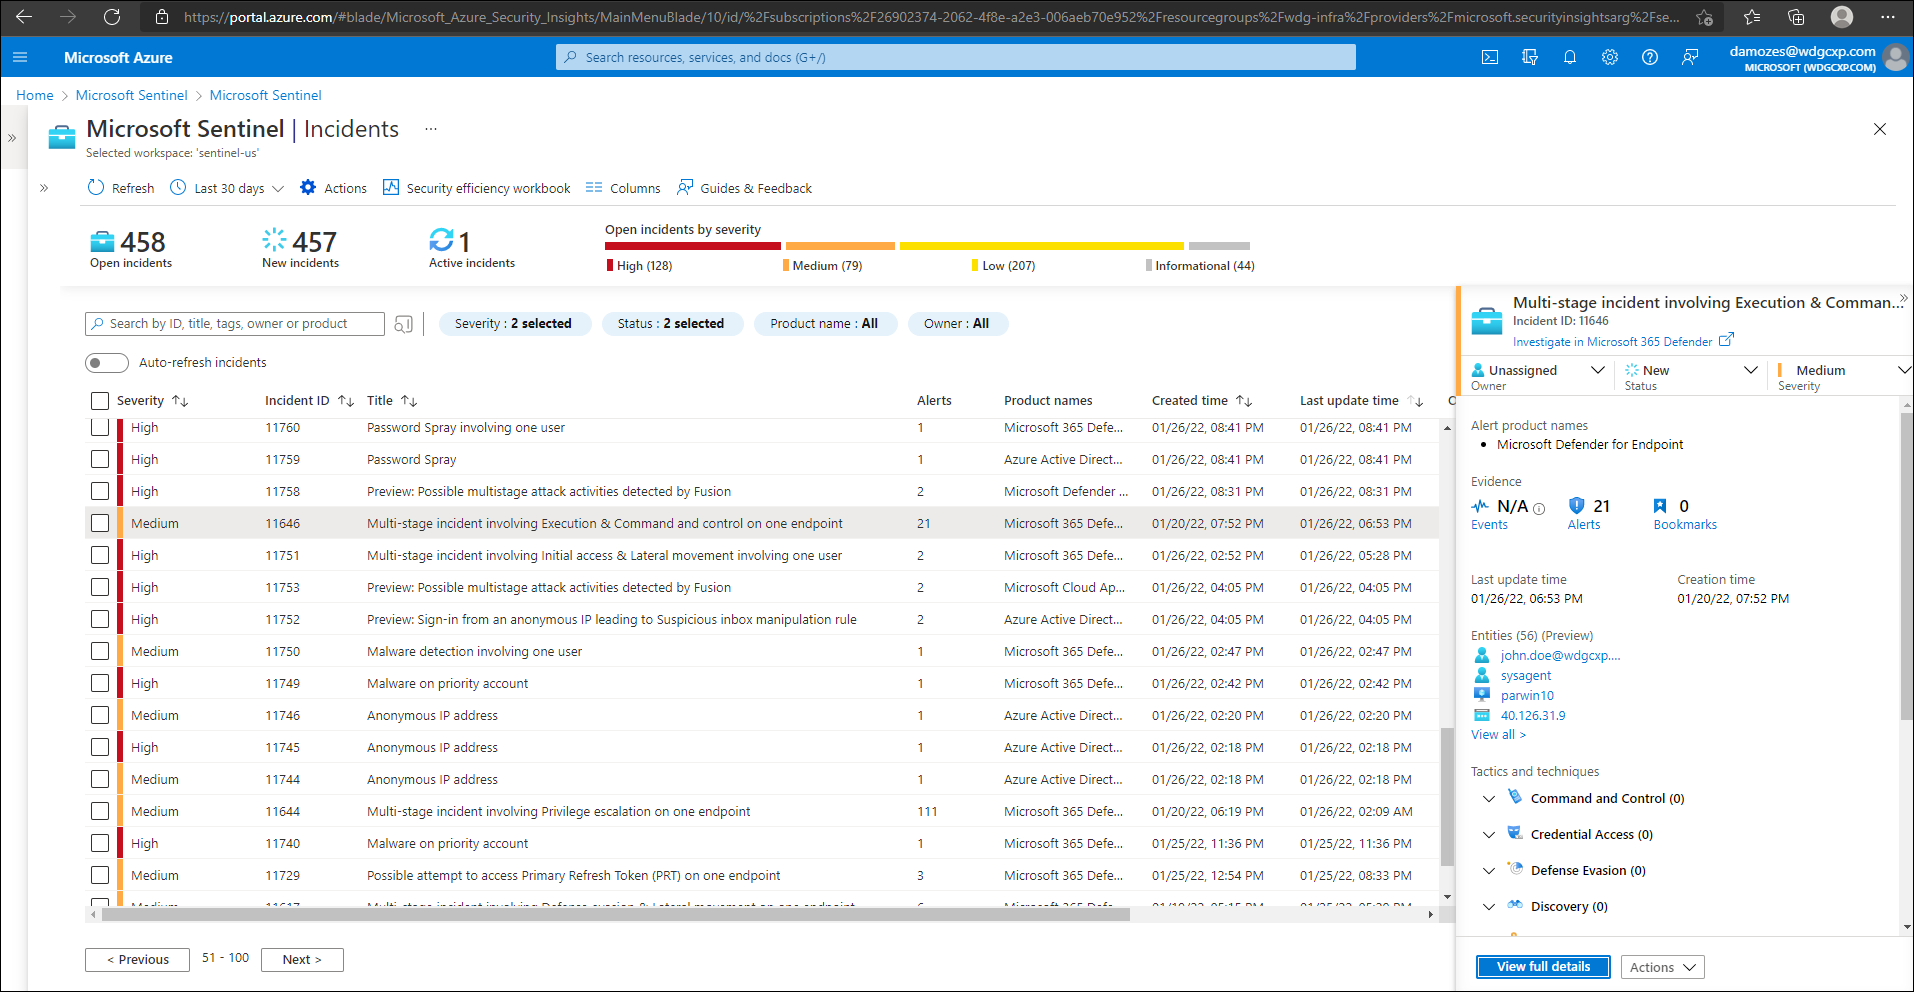Click the help question mark icon
The width and height of the screenshot is (1914, 992).
[1649, 57]
